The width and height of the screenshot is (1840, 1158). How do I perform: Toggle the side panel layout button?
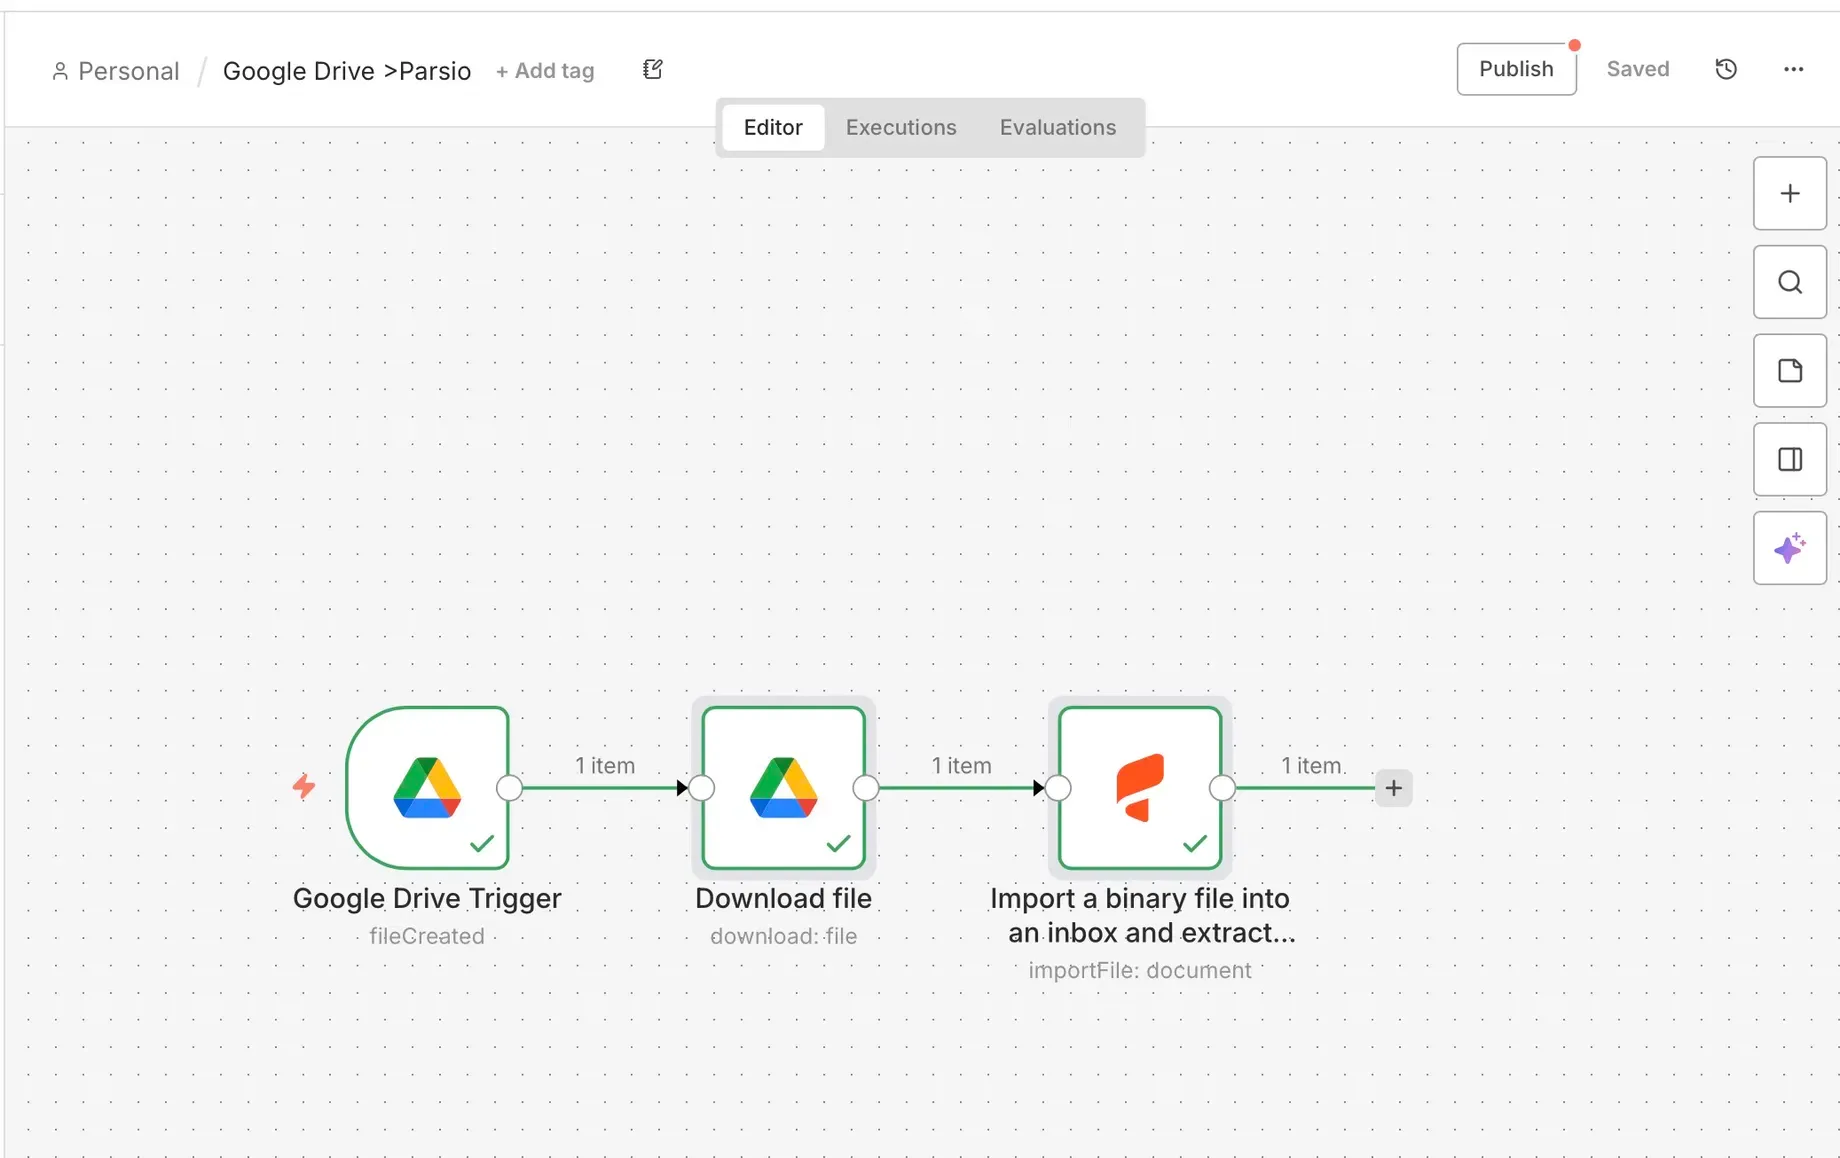tap(1789, 460)
